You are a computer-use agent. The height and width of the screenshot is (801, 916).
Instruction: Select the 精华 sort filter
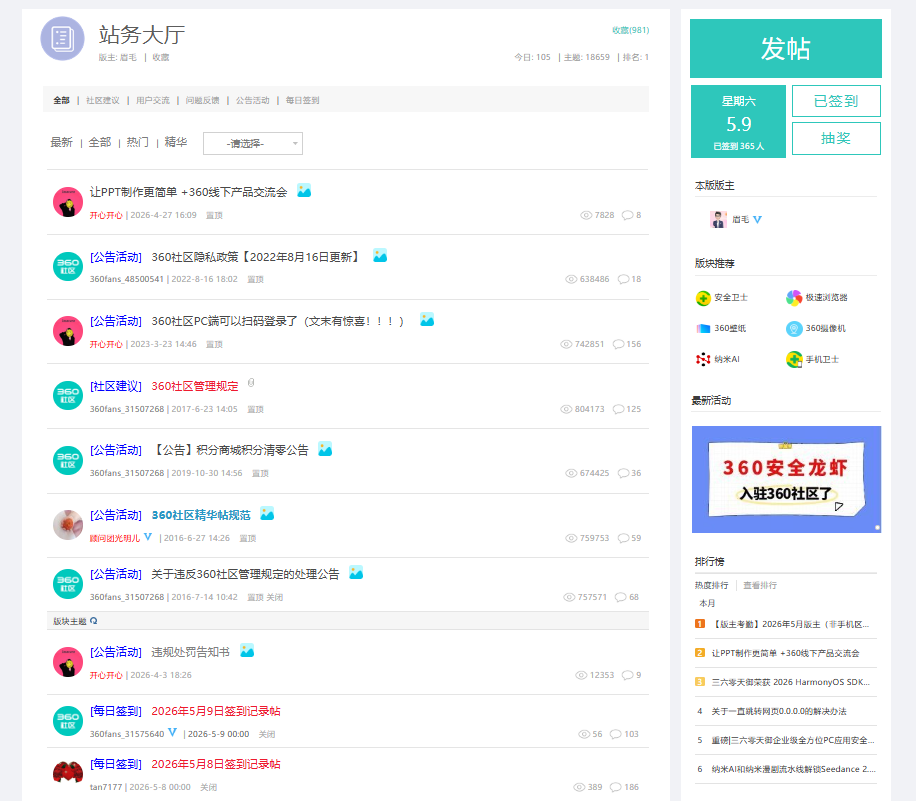pos(176,142)
